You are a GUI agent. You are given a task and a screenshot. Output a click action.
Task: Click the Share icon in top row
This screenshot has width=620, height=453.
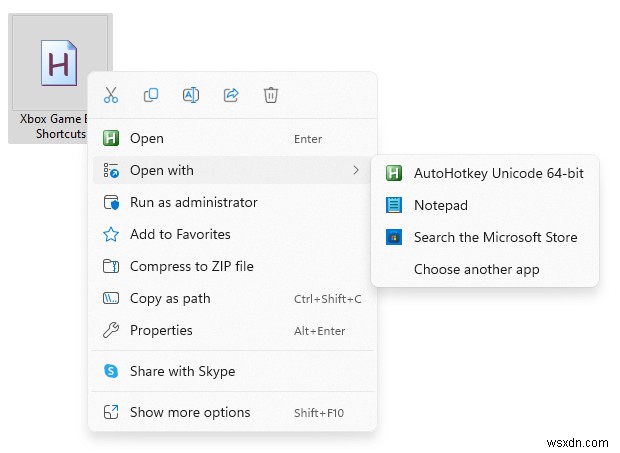[231, 95]
